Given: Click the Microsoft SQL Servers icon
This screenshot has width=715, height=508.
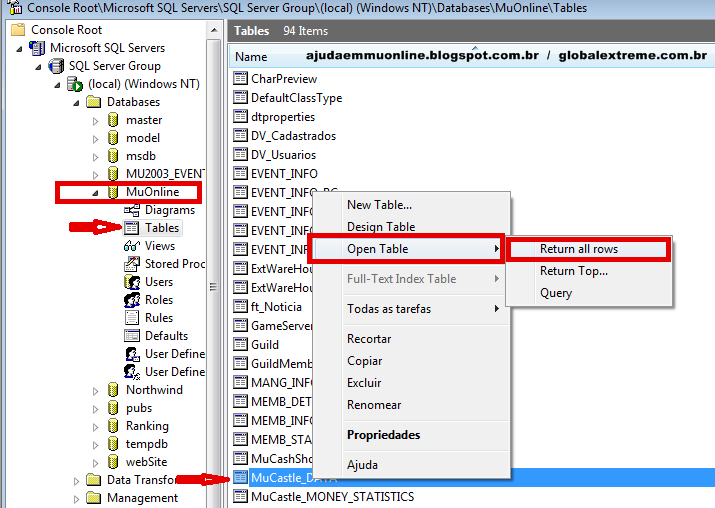Looking at the screenshot, I should tap(37, 48).
